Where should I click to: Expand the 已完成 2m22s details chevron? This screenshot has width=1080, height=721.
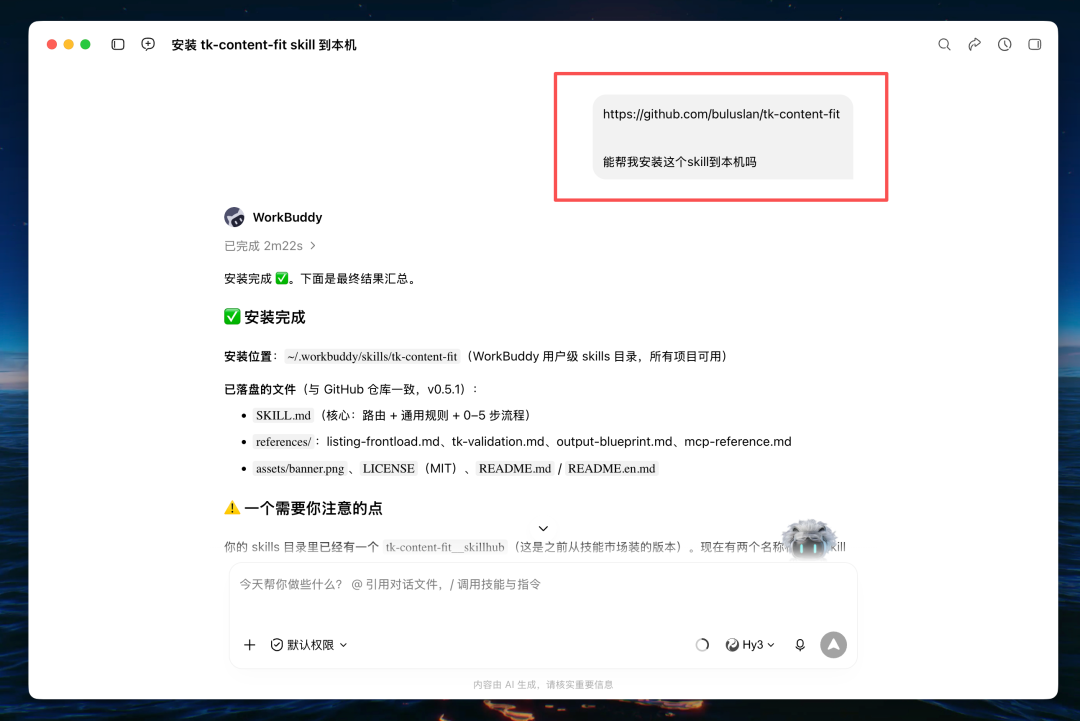(313, 246)
